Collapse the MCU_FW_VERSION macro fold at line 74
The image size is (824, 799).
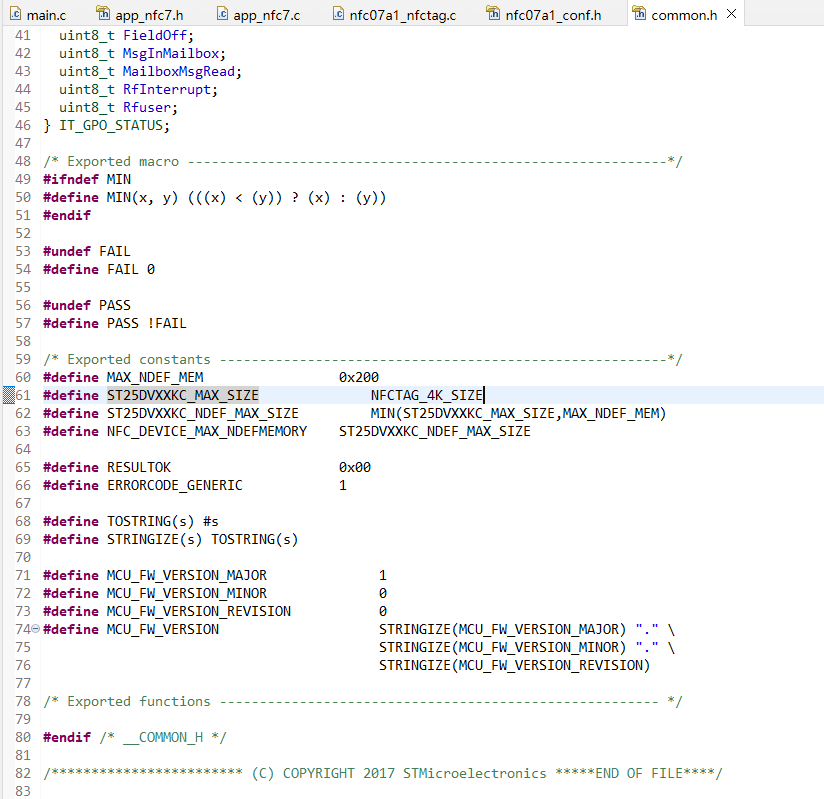pyautogui.click(x=36, y=628)
